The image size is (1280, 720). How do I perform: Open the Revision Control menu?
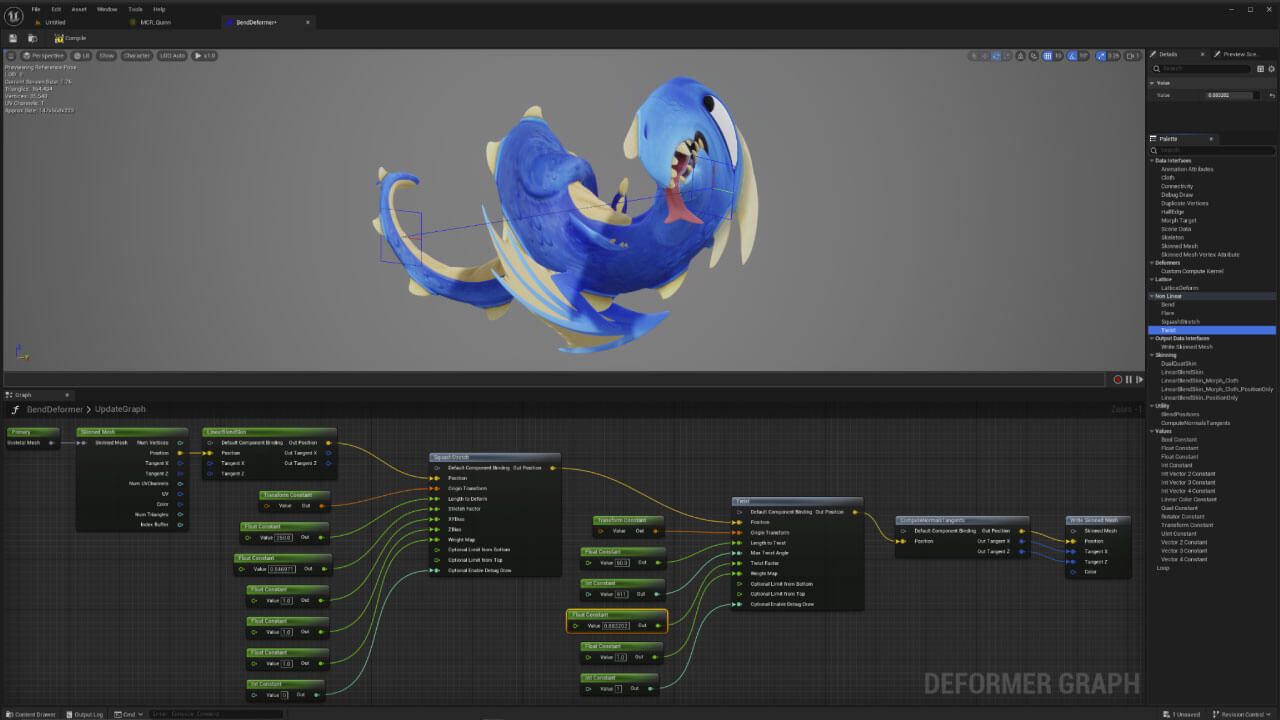coord(1243,714)
